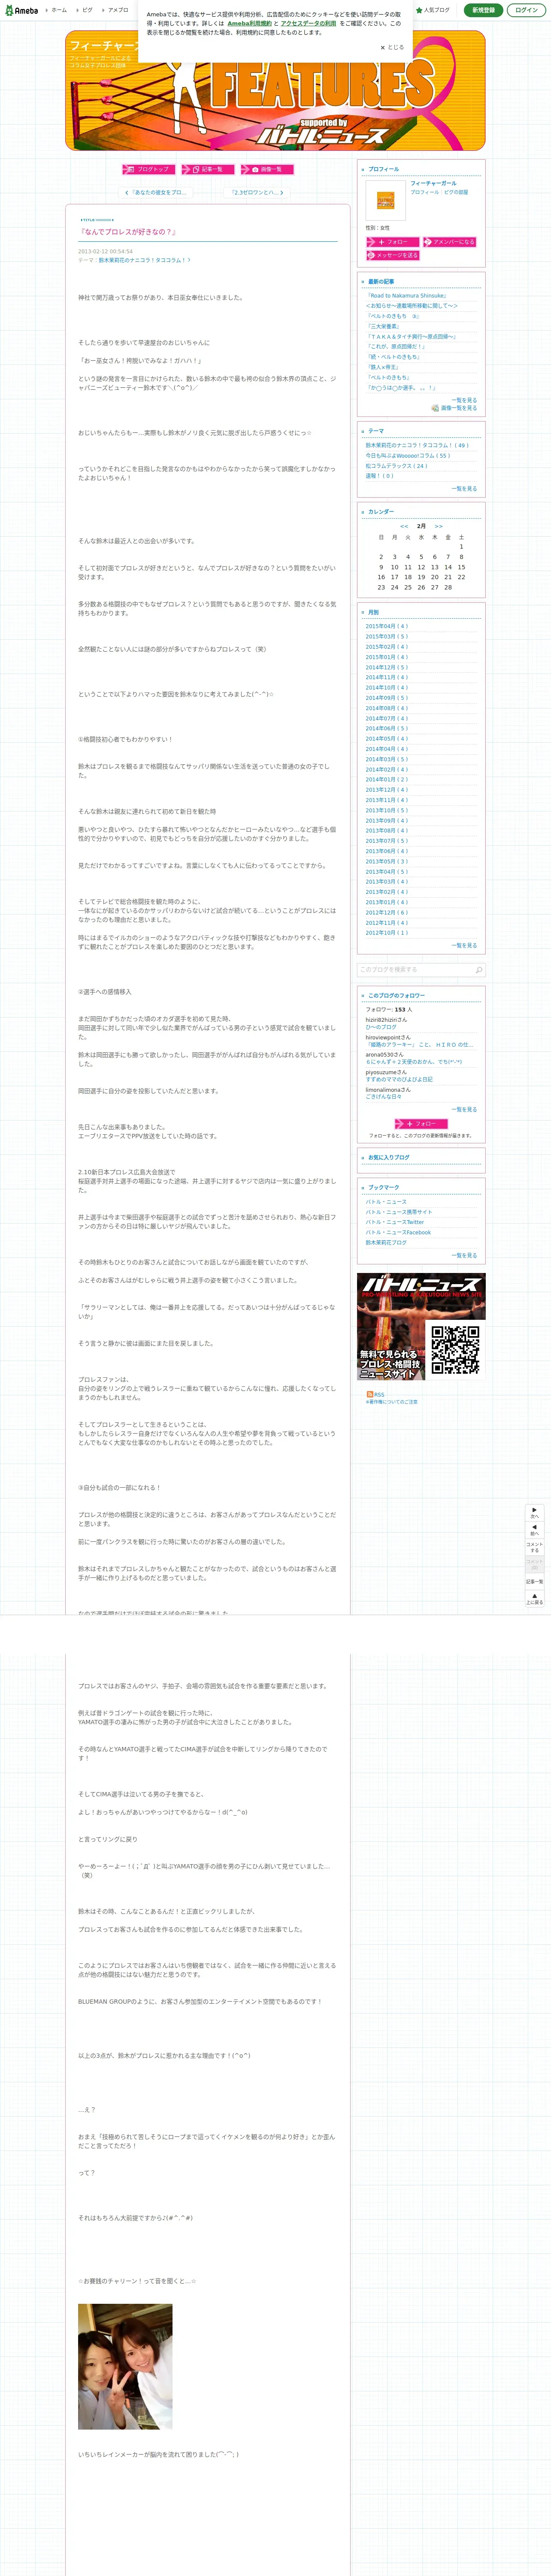Open ホーム in the Ameba header
This screenshot has height=2576, width=551.
pos(59,10)
